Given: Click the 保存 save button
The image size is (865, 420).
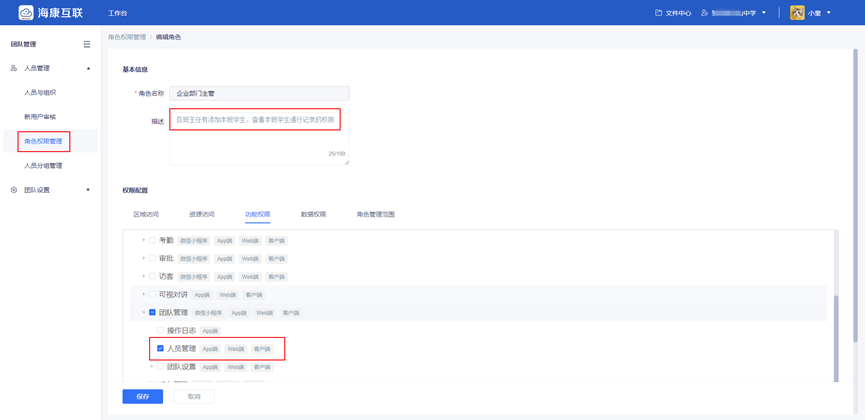Looking at the screenshot, I should (142, 397).
